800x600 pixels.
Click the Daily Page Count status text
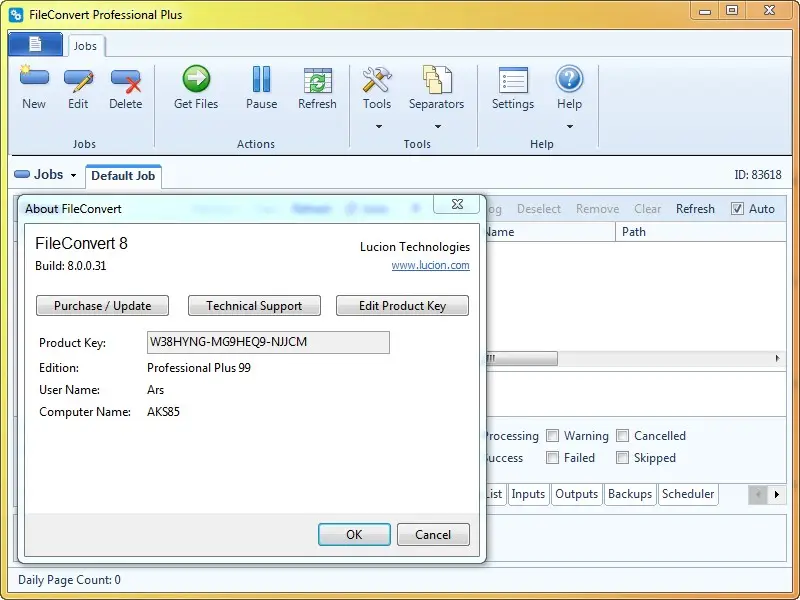69,580
